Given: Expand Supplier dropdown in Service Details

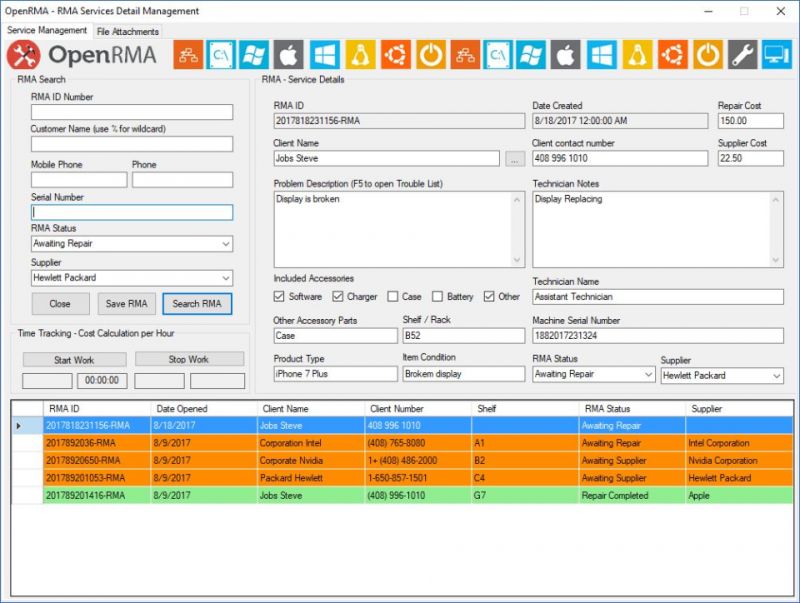Looking at the screenshot, I should tap(777, 376).
